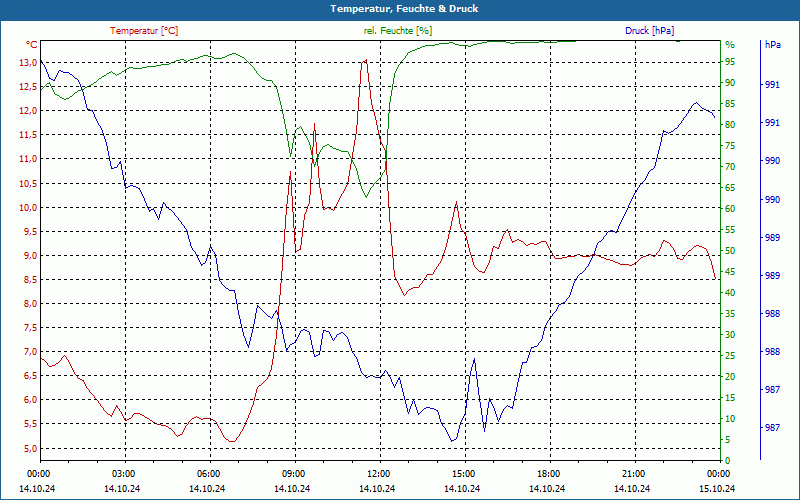The width and height of the screenshot is (800, 500).
Task: Click the 60 humidity axis value
Action: [730, 209]
